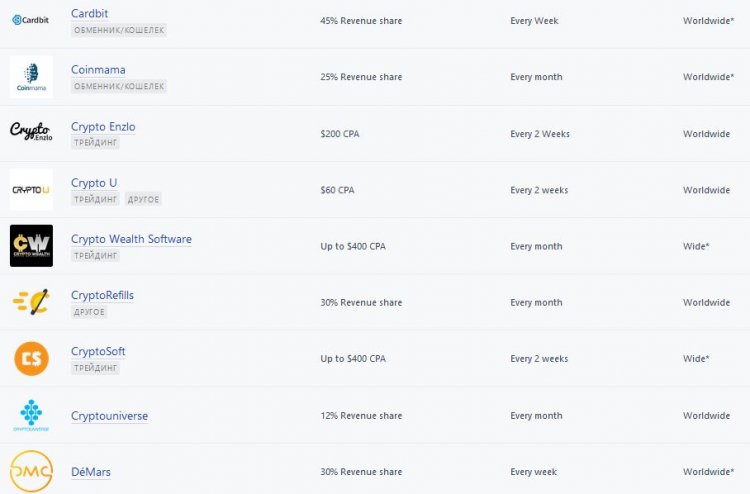Open the CryptoRefills link

pos(102,295)
